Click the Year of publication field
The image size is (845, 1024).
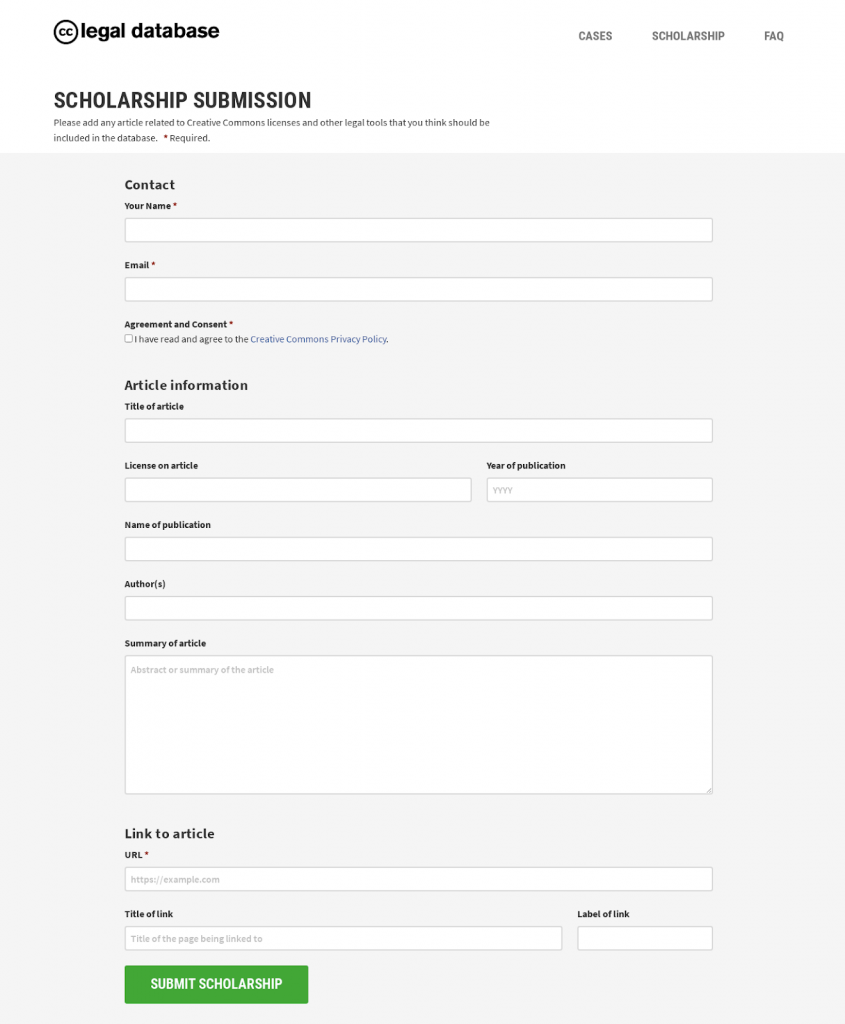[x=599, y=490]
